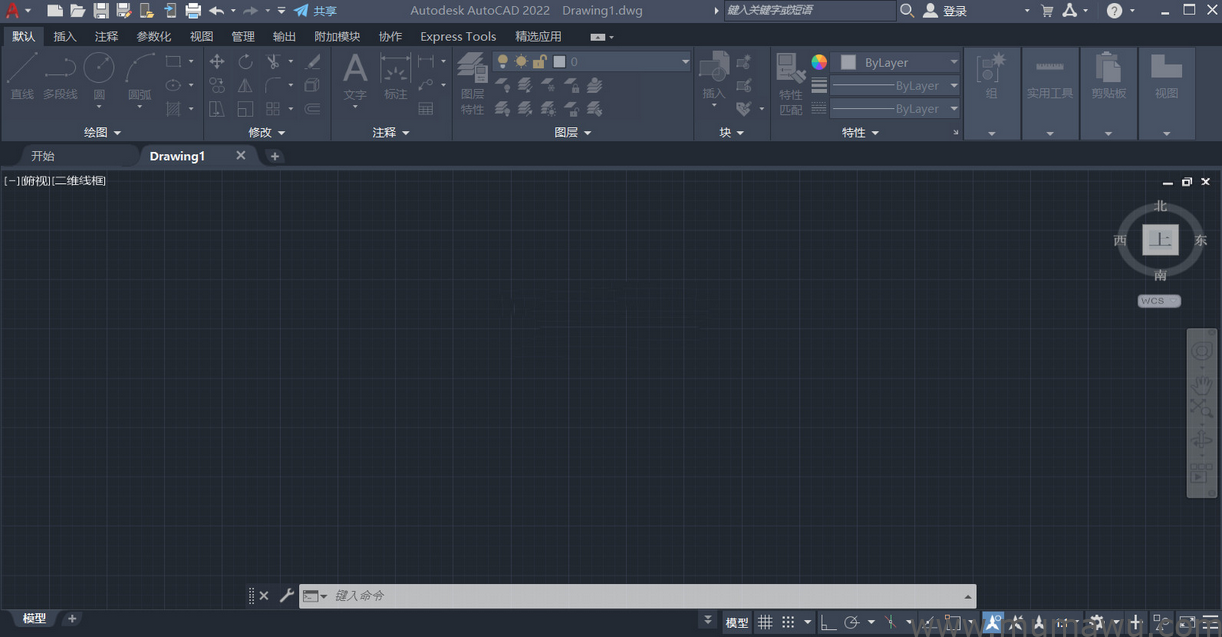Viewport: 1222px width, 637px height.
Task: Open the Express Tools ribbon tab
Action: click(x=458, y=37)
